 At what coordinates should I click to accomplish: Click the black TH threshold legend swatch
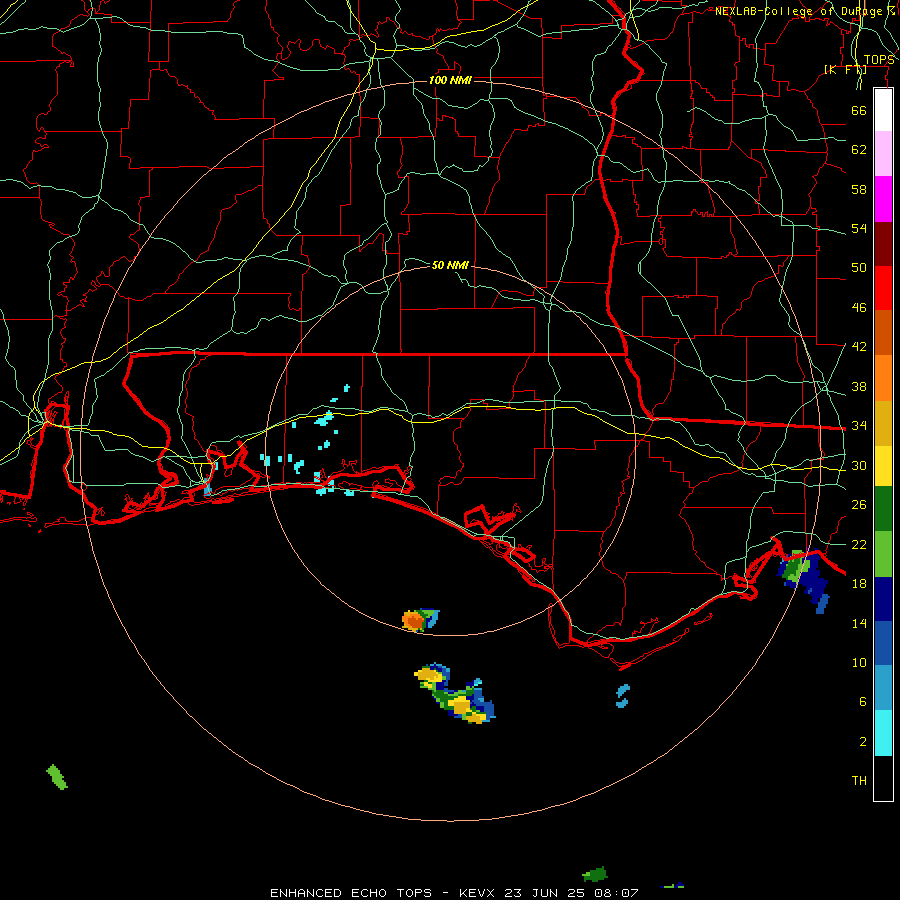click(883, 778)
